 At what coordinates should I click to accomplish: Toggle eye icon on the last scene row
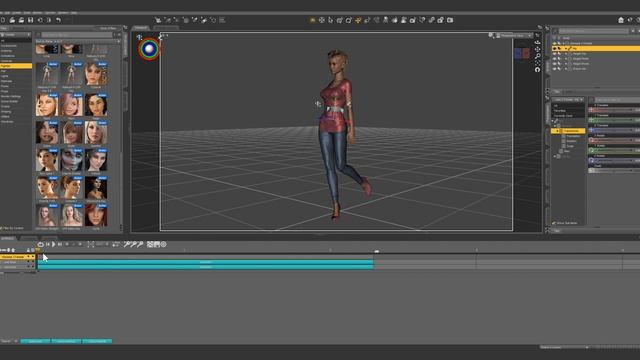point(554,69)
